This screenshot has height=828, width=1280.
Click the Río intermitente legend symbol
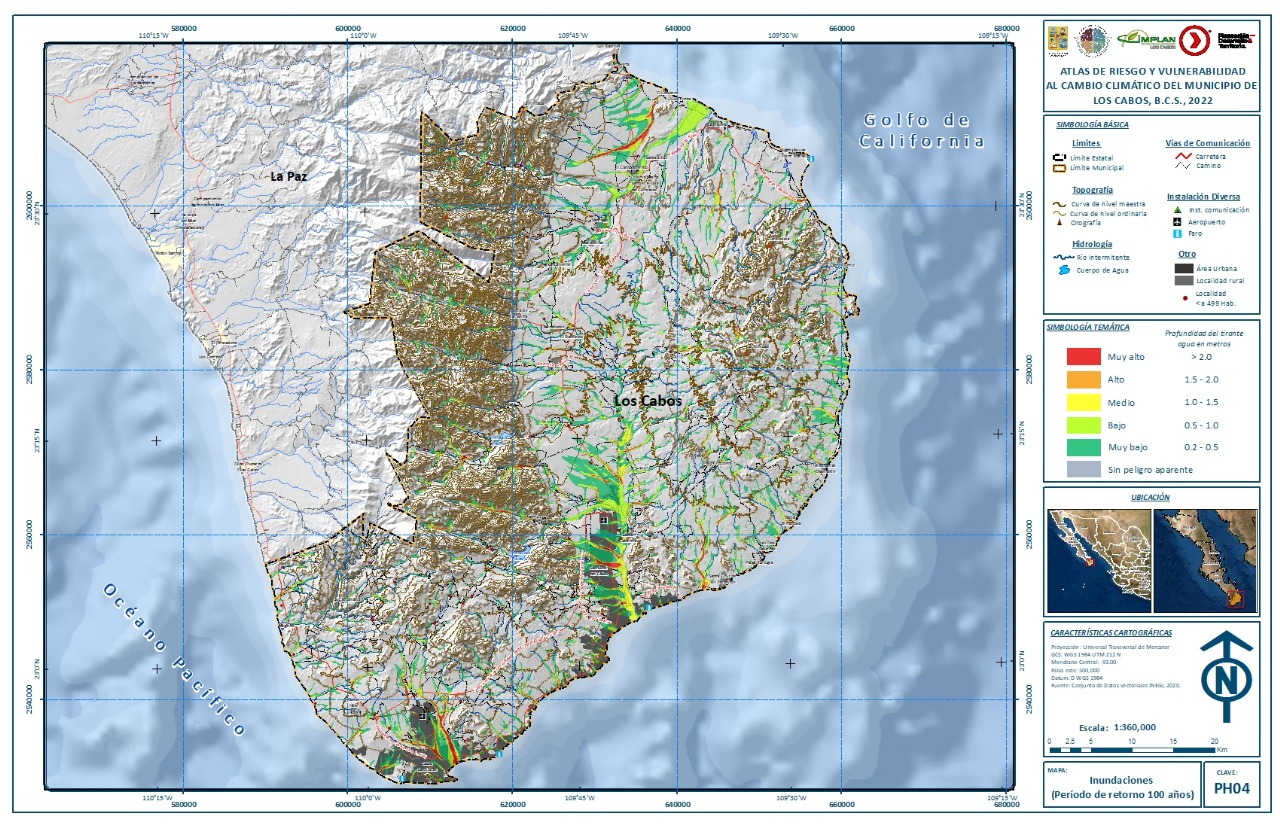(x=1062, y=257)
